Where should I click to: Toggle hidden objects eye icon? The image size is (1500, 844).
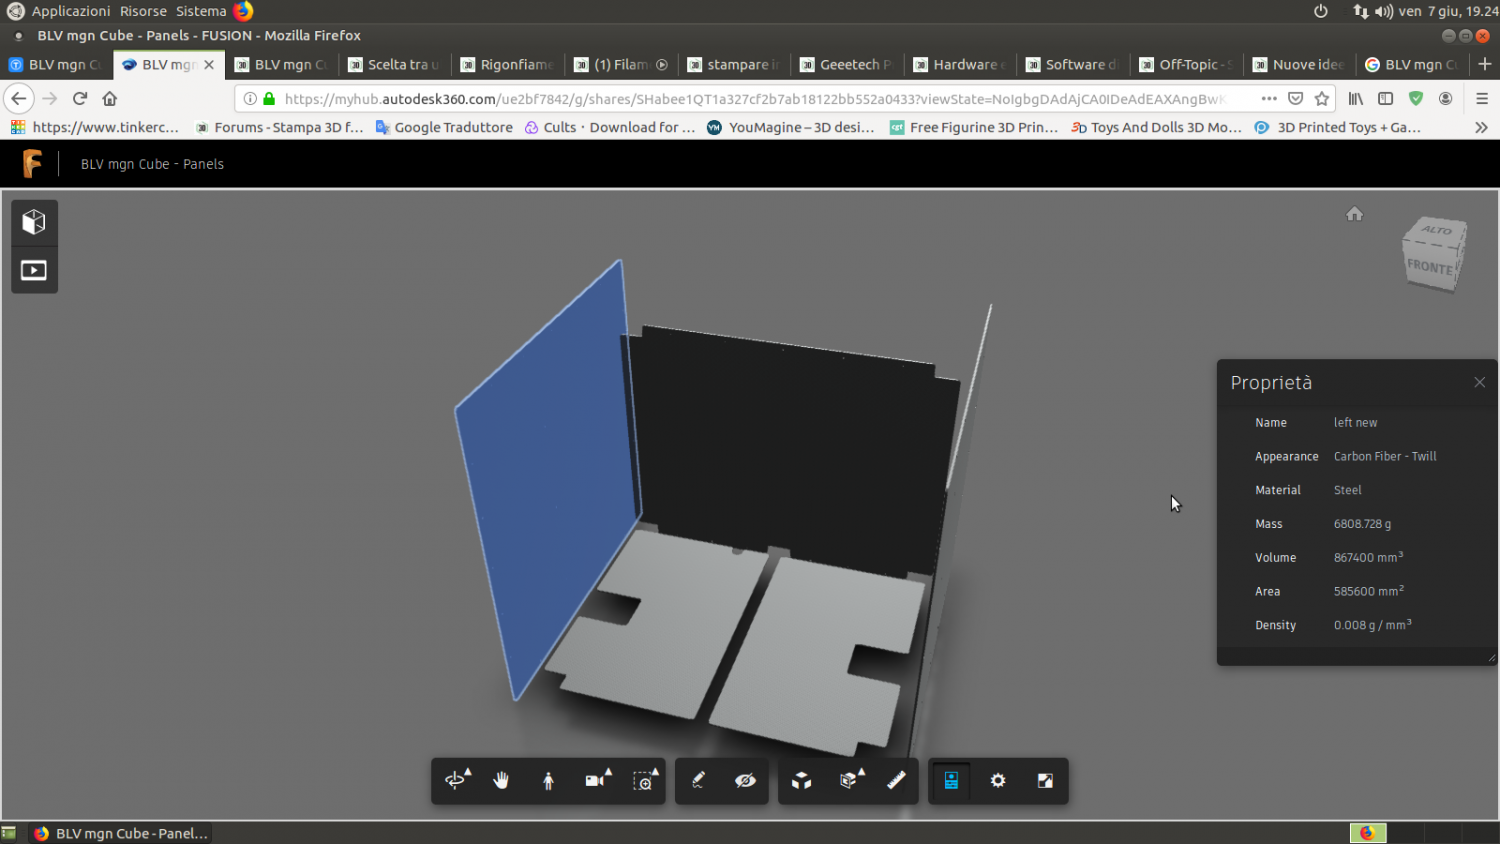click(745, 781)
